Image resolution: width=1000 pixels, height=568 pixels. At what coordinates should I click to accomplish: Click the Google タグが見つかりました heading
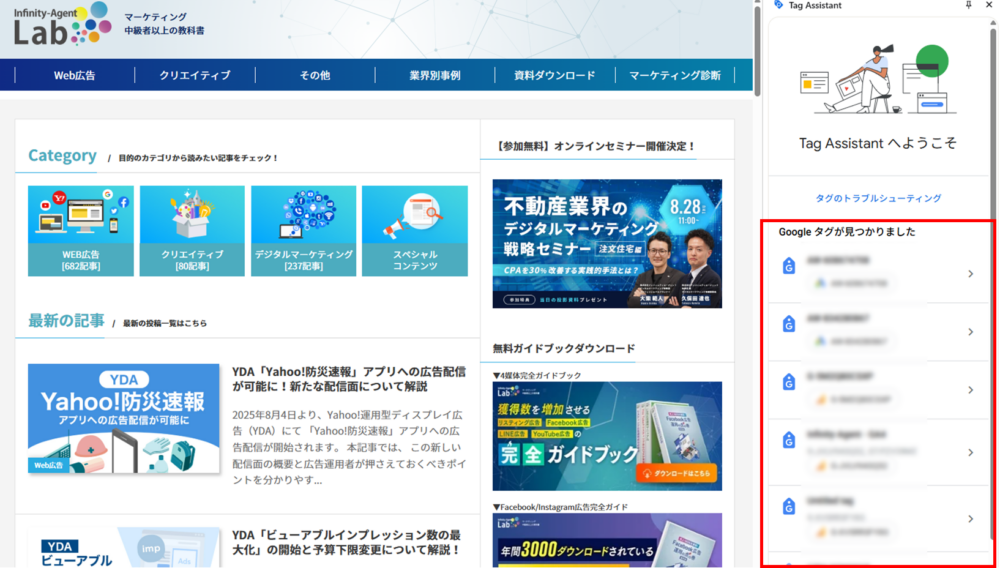[847, 232]
